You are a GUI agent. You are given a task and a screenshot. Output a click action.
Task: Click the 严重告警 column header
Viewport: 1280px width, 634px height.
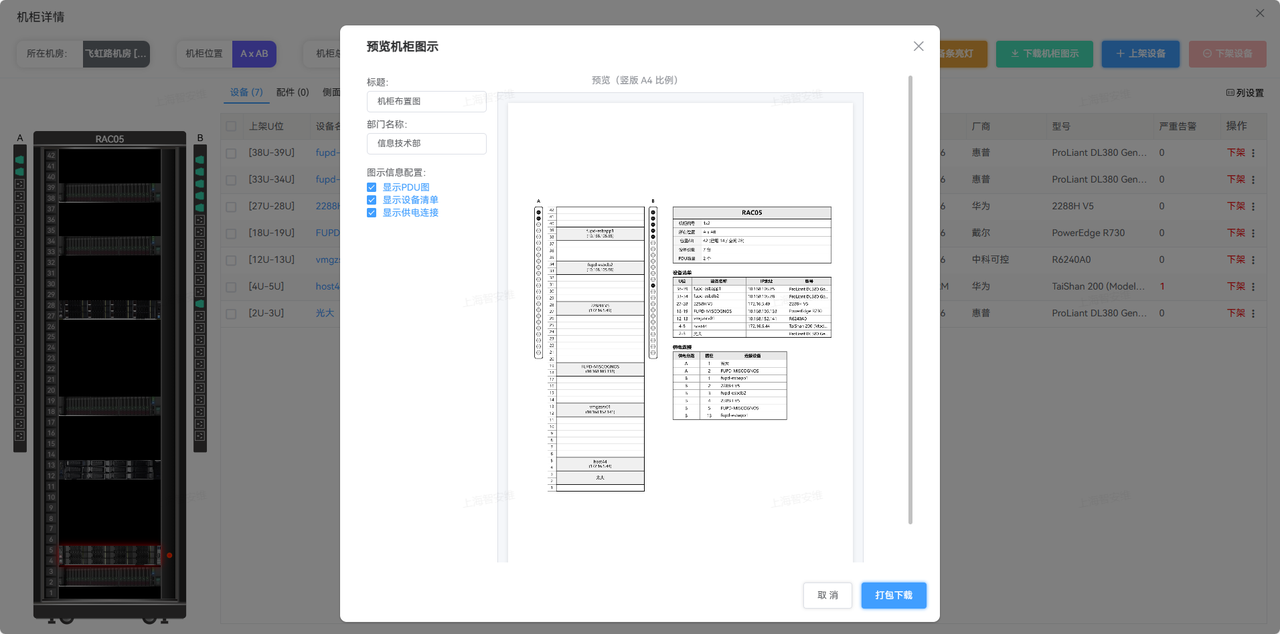click(x=1178, y=127)
